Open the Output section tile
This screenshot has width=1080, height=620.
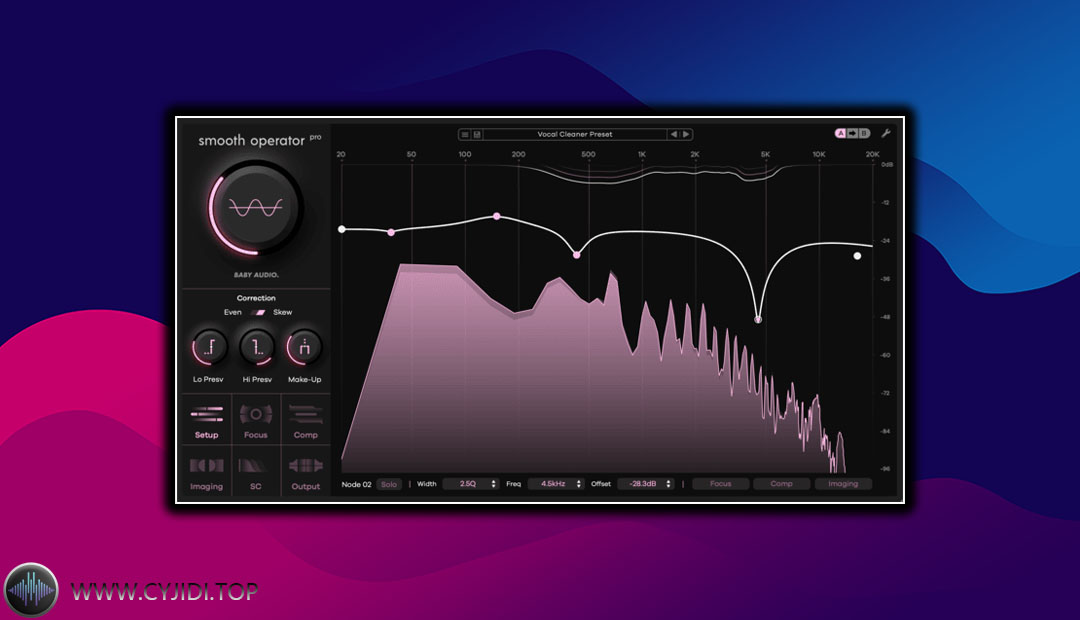pyautogui.click(x=305, y=471)
